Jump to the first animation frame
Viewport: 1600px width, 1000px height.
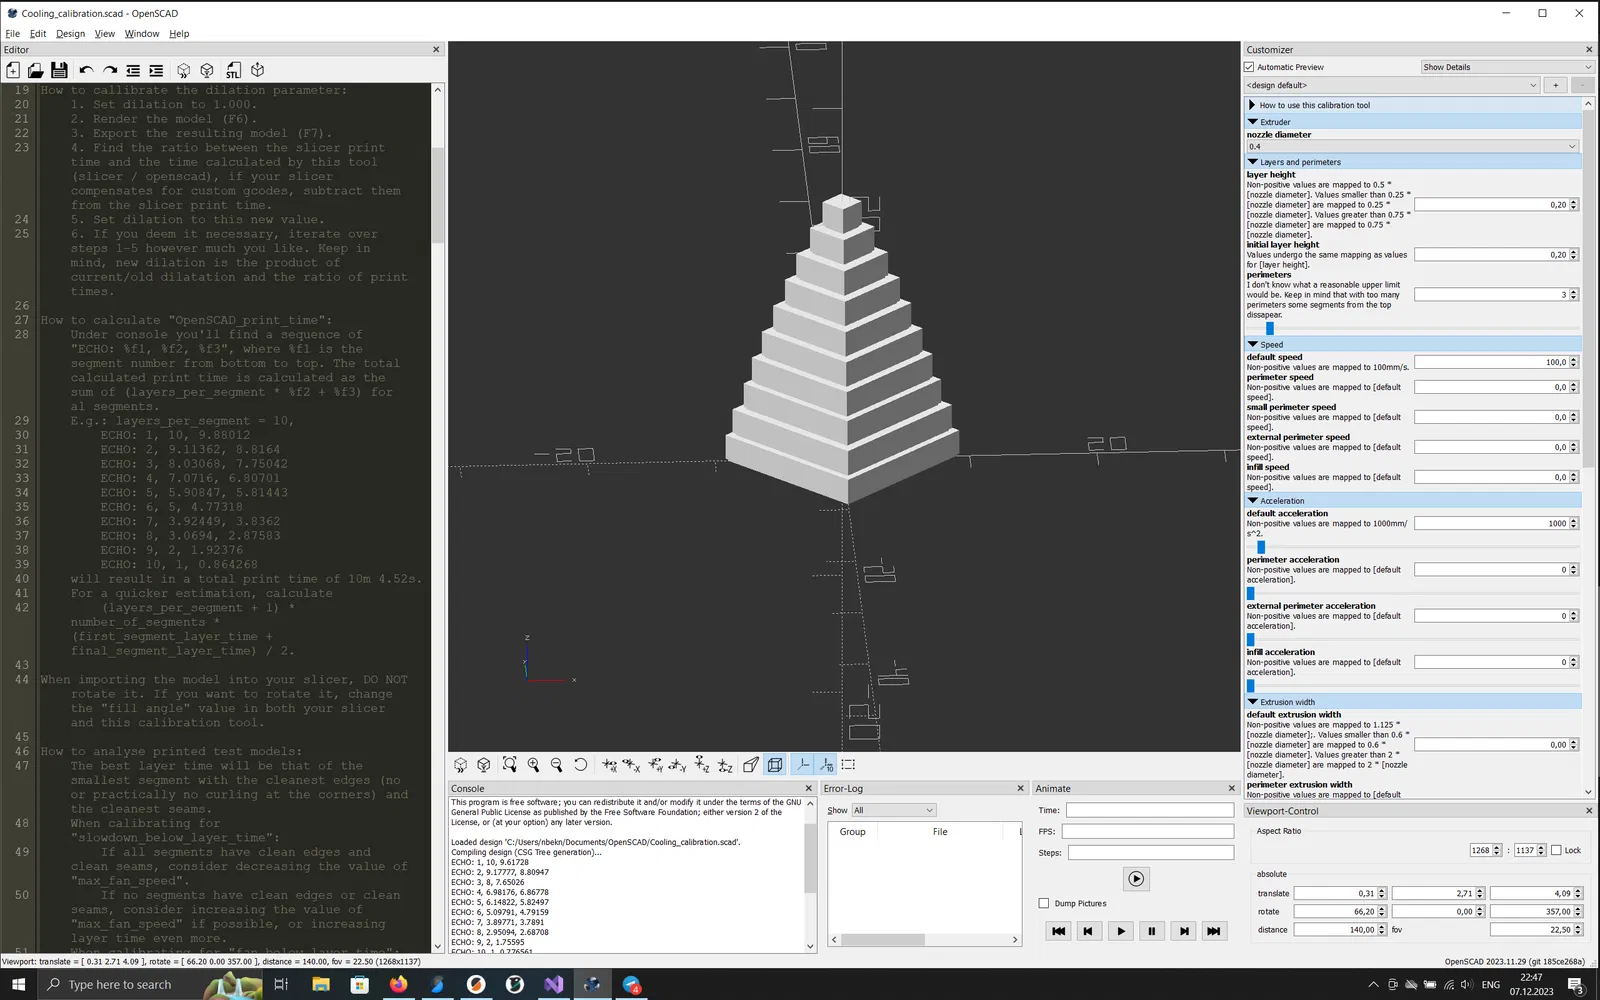(1058, 931)
